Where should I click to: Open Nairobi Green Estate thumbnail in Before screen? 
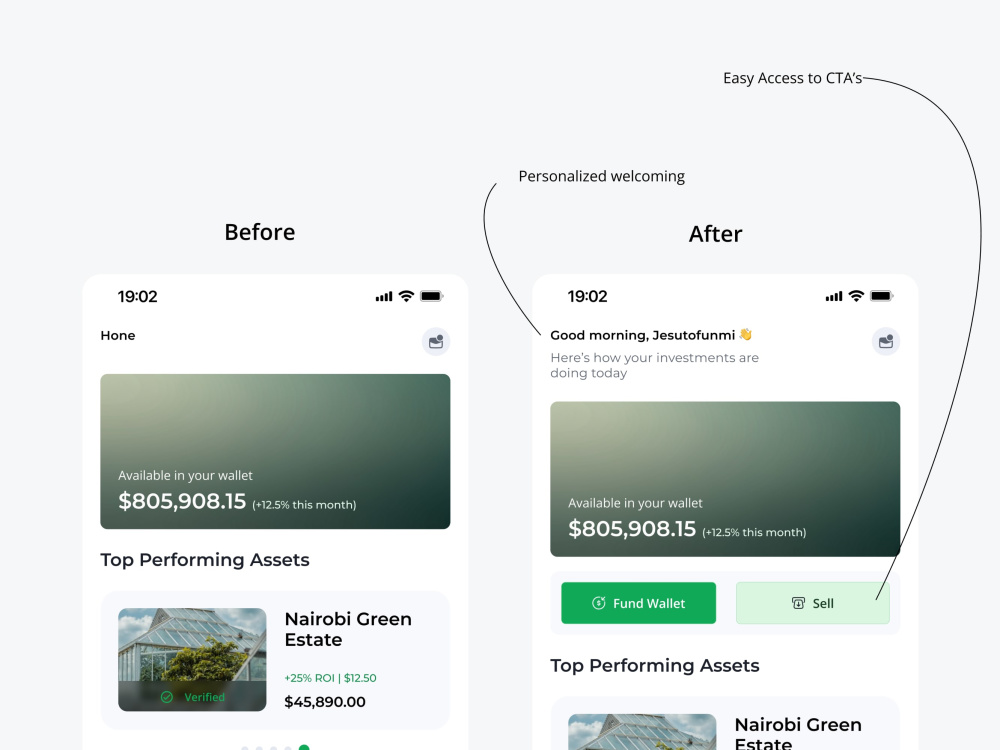click(x=192, y=659)
